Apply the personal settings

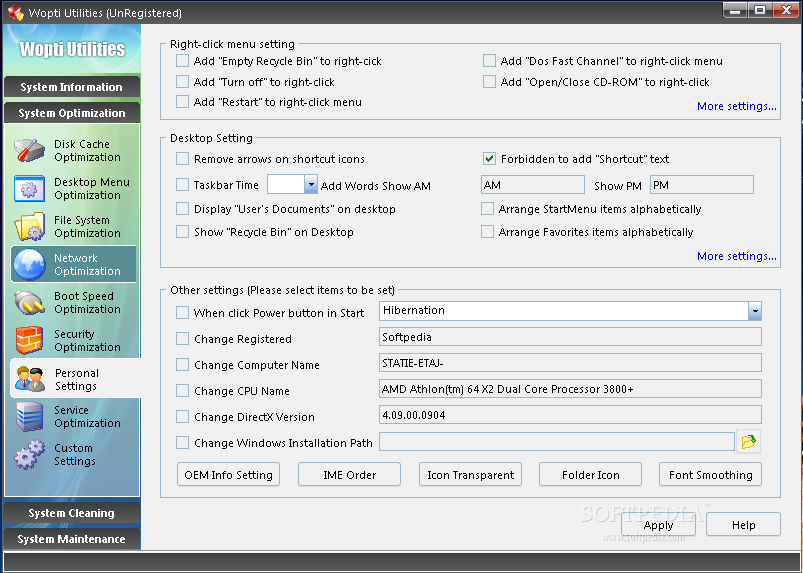click(x=659, y=525)
